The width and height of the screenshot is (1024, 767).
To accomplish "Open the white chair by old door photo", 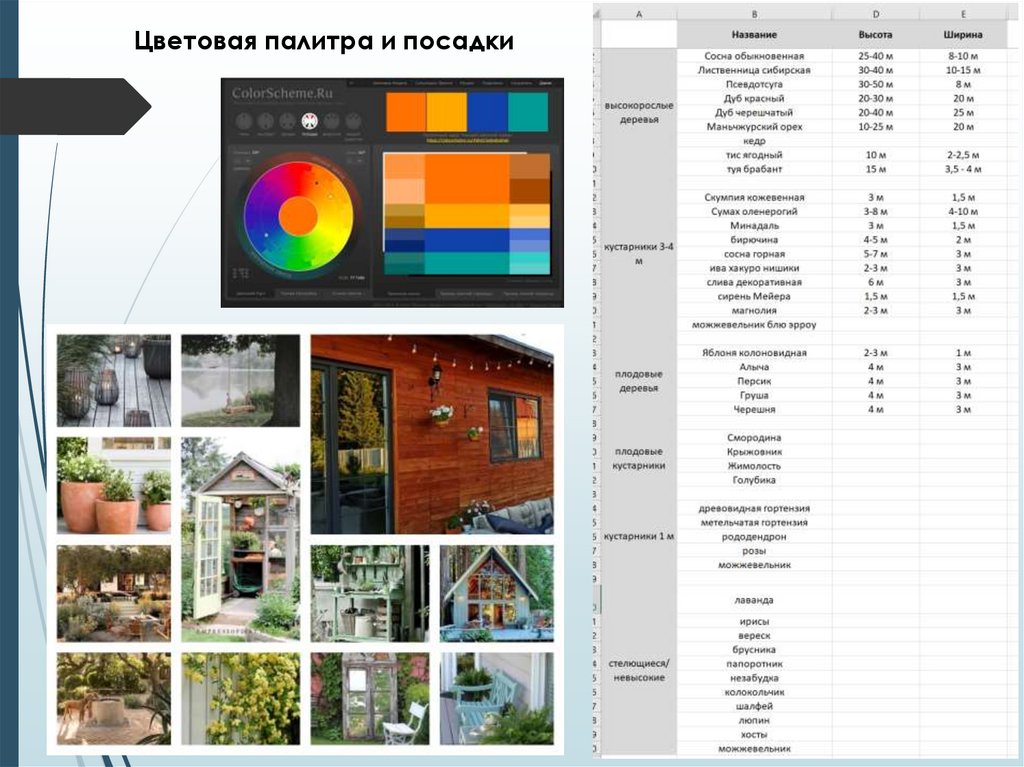I will click(370, 698).
